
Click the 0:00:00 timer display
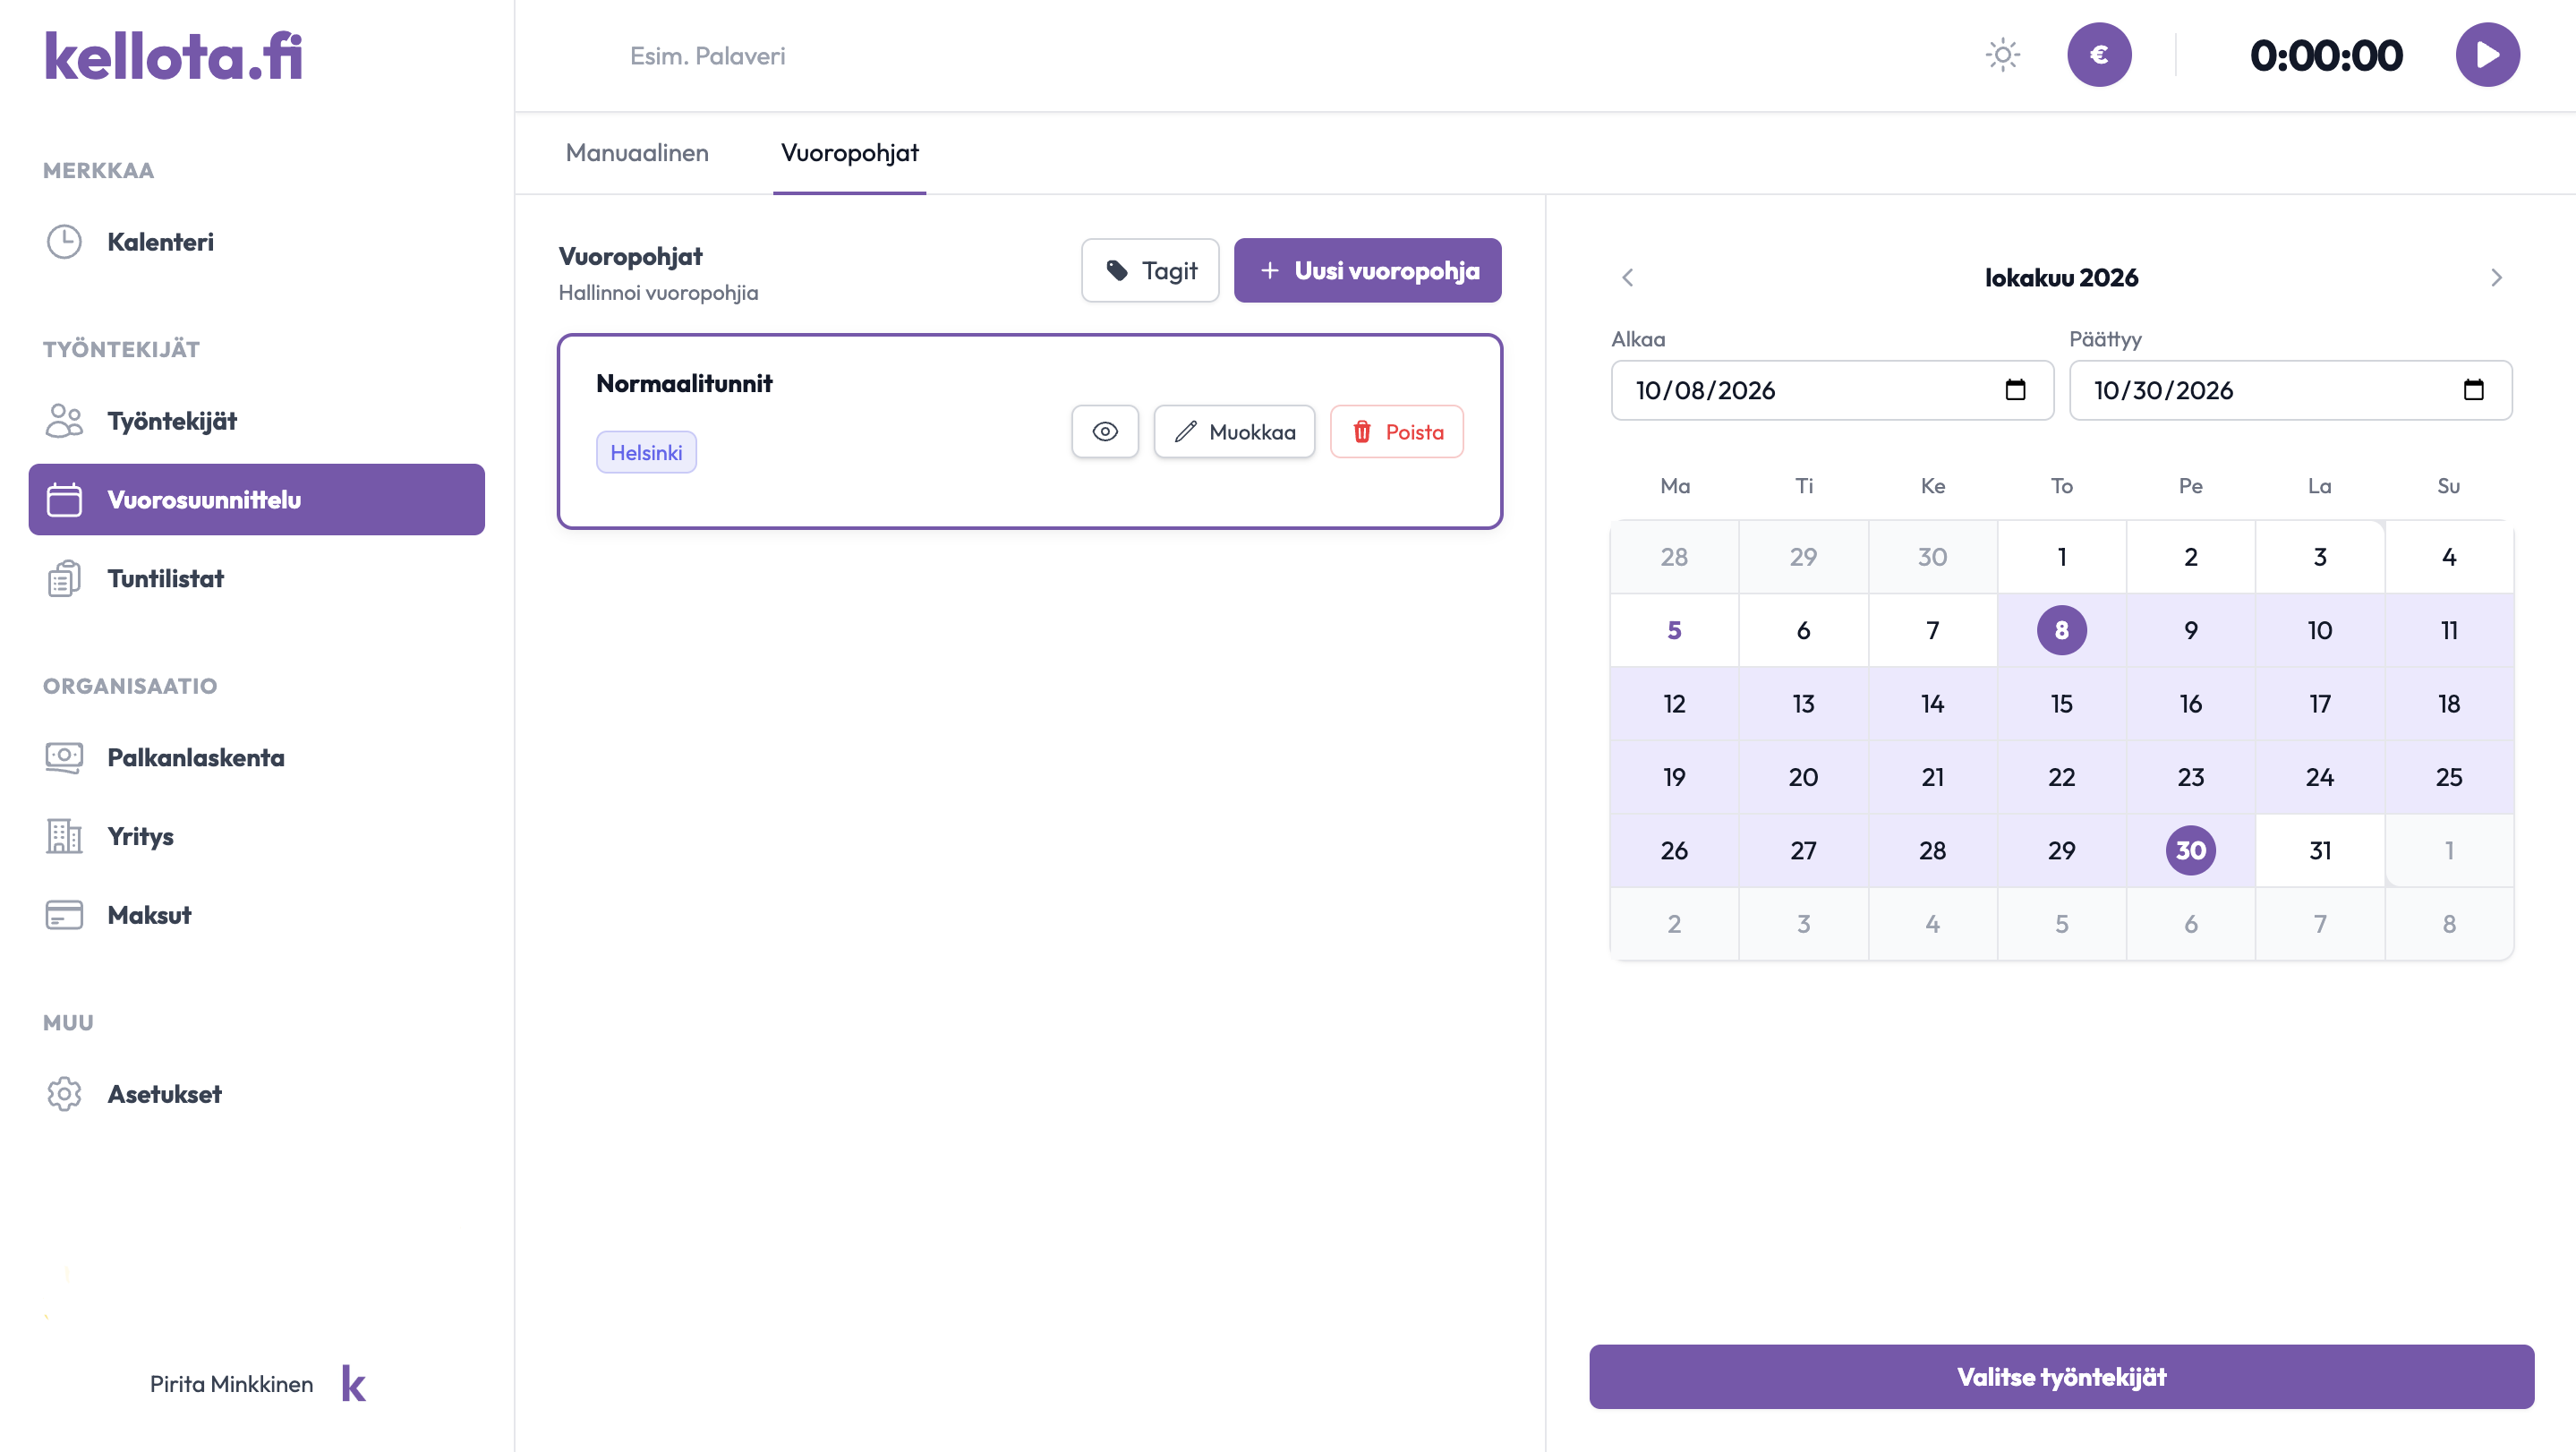[x=2326, y=55]
